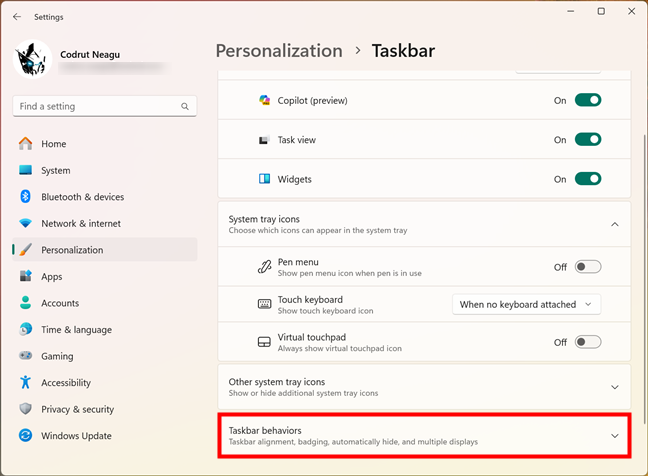
Task: Click the Task view icon in list
Action: 264,140
